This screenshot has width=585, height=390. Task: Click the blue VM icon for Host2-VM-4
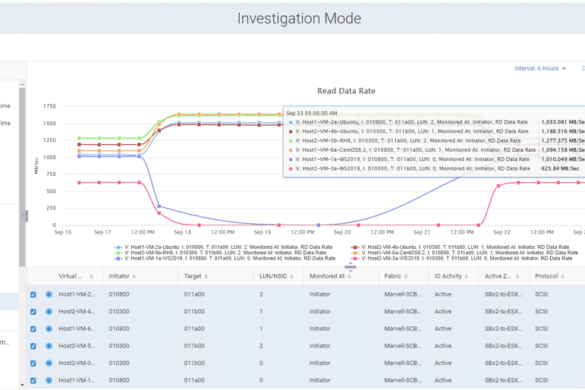[x=49, y=312]
